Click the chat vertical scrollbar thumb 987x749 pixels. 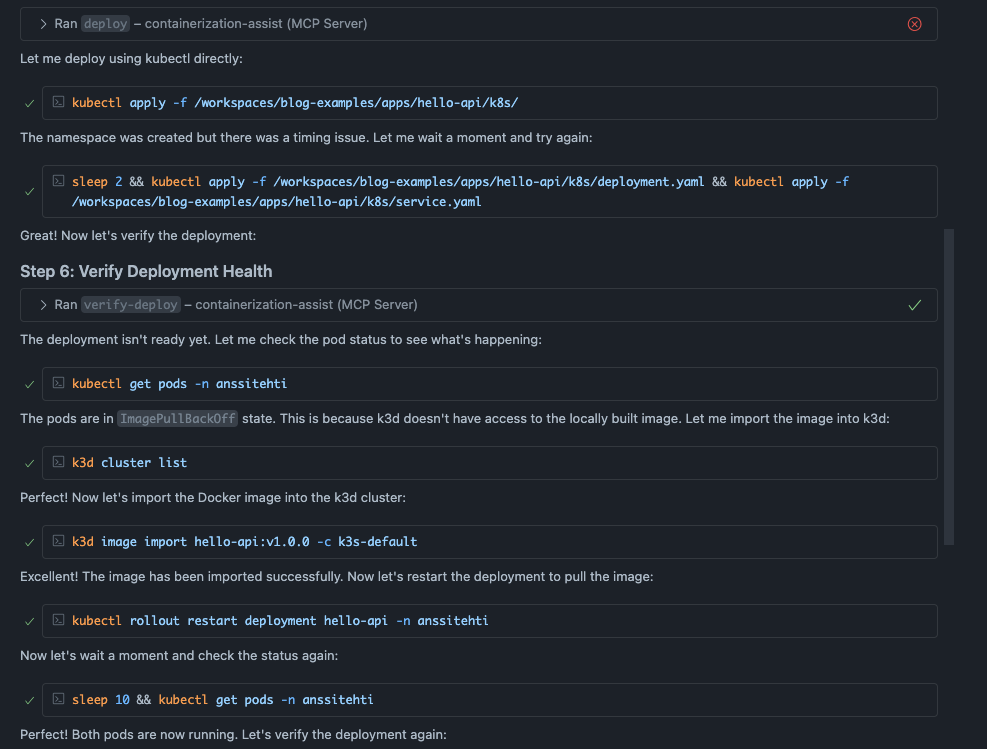coord(949,387)
